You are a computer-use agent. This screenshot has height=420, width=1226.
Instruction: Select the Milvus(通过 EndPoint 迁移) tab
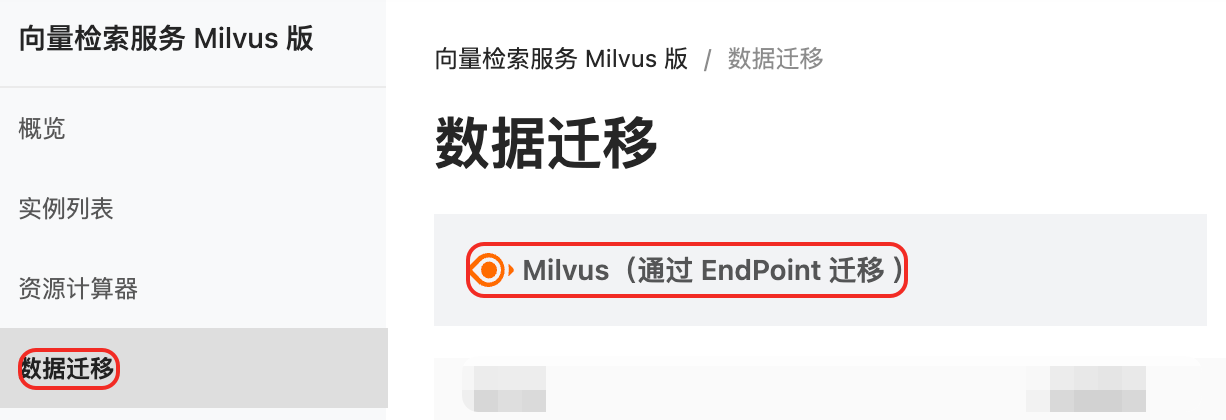click(688, 270)
